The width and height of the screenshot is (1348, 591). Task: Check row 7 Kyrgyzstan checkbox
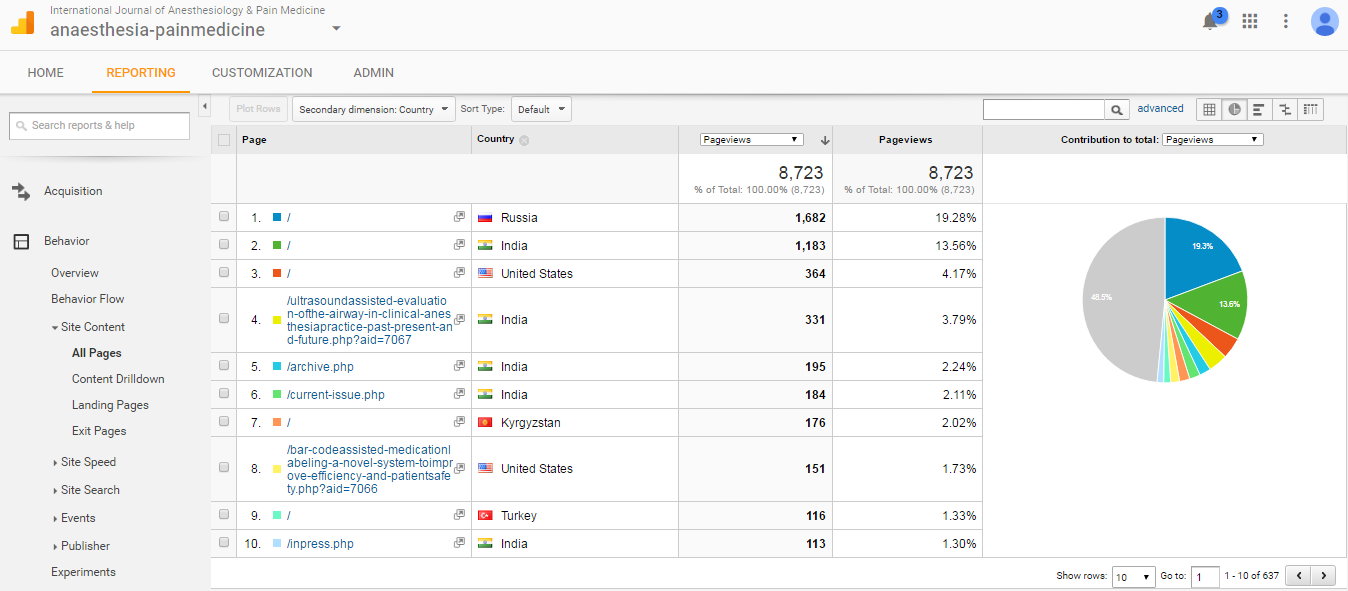(224, 422)
